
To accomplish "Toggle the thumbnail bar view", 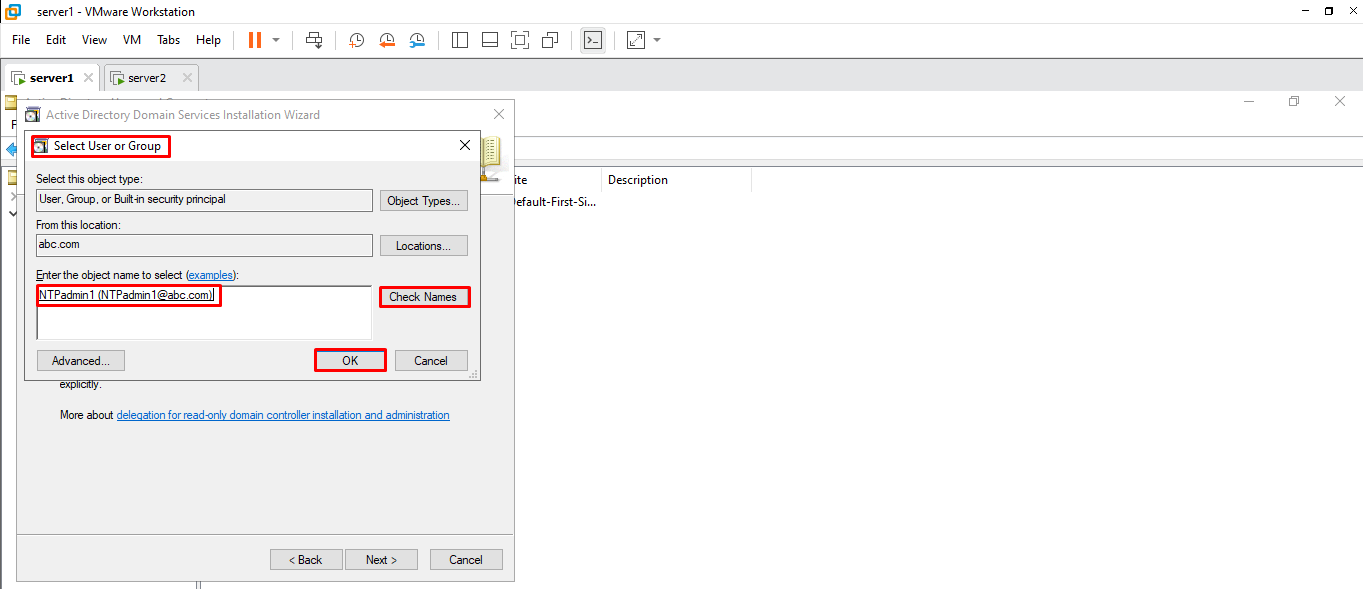I will [x=490, y=40].
